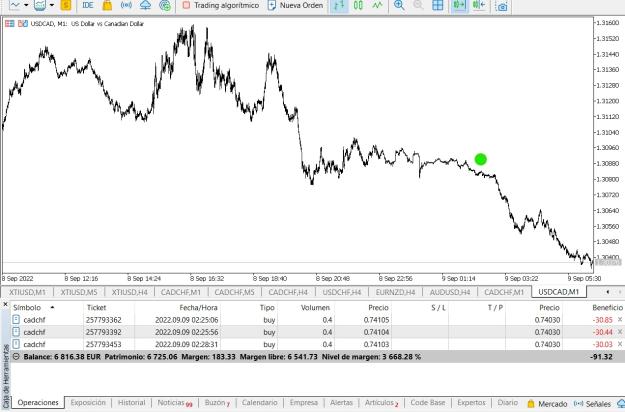
Task: Open the Alertas tab
Action: pyautogui.click(x=342, y=402)
